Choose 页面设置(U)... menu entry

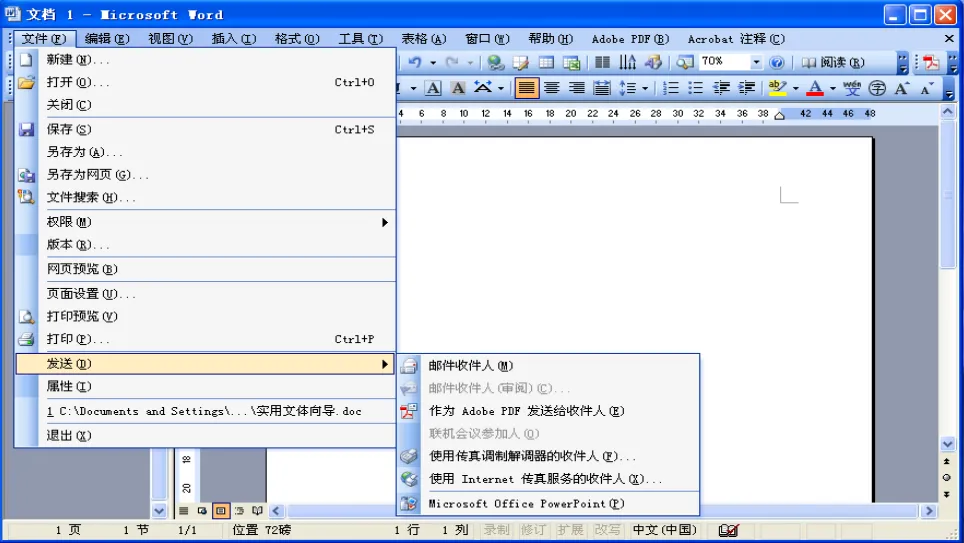(205, 294)
